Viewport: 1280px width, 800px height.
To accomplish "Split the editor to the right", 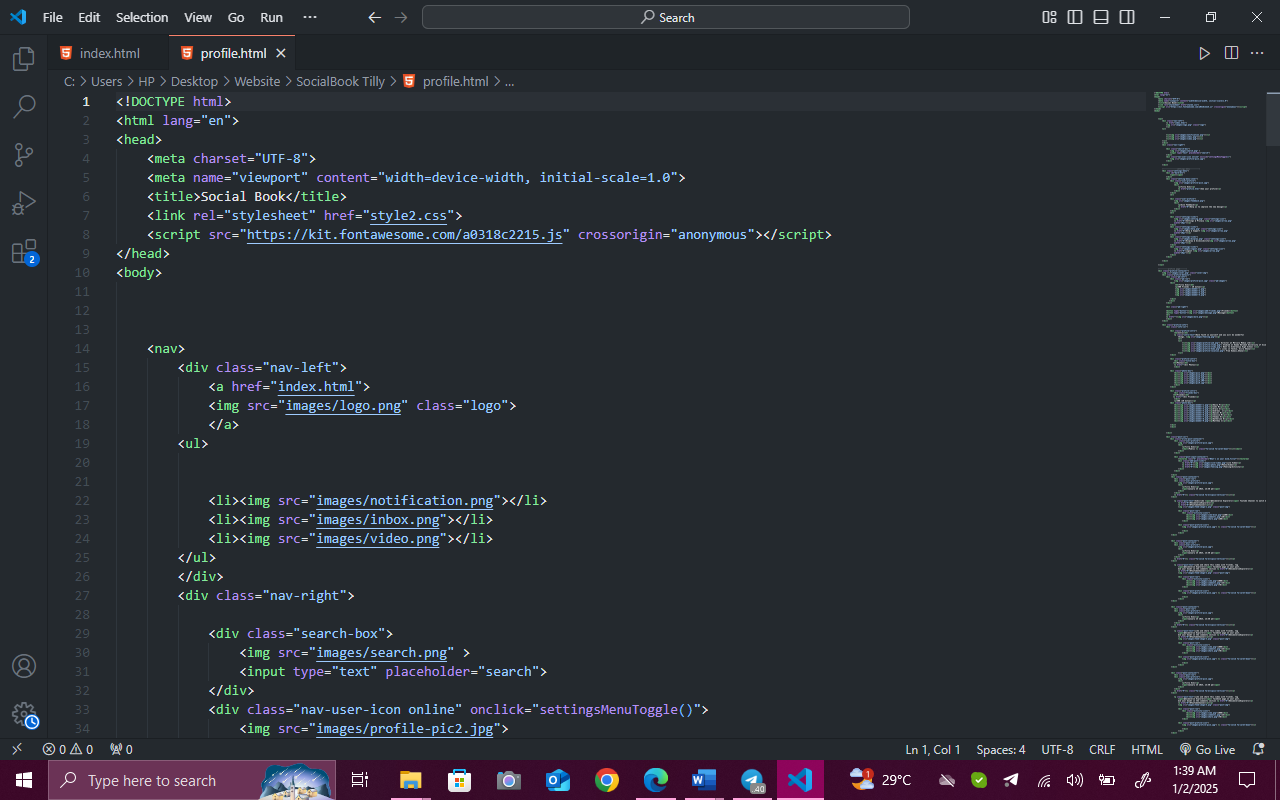I will click(1231, 53).
